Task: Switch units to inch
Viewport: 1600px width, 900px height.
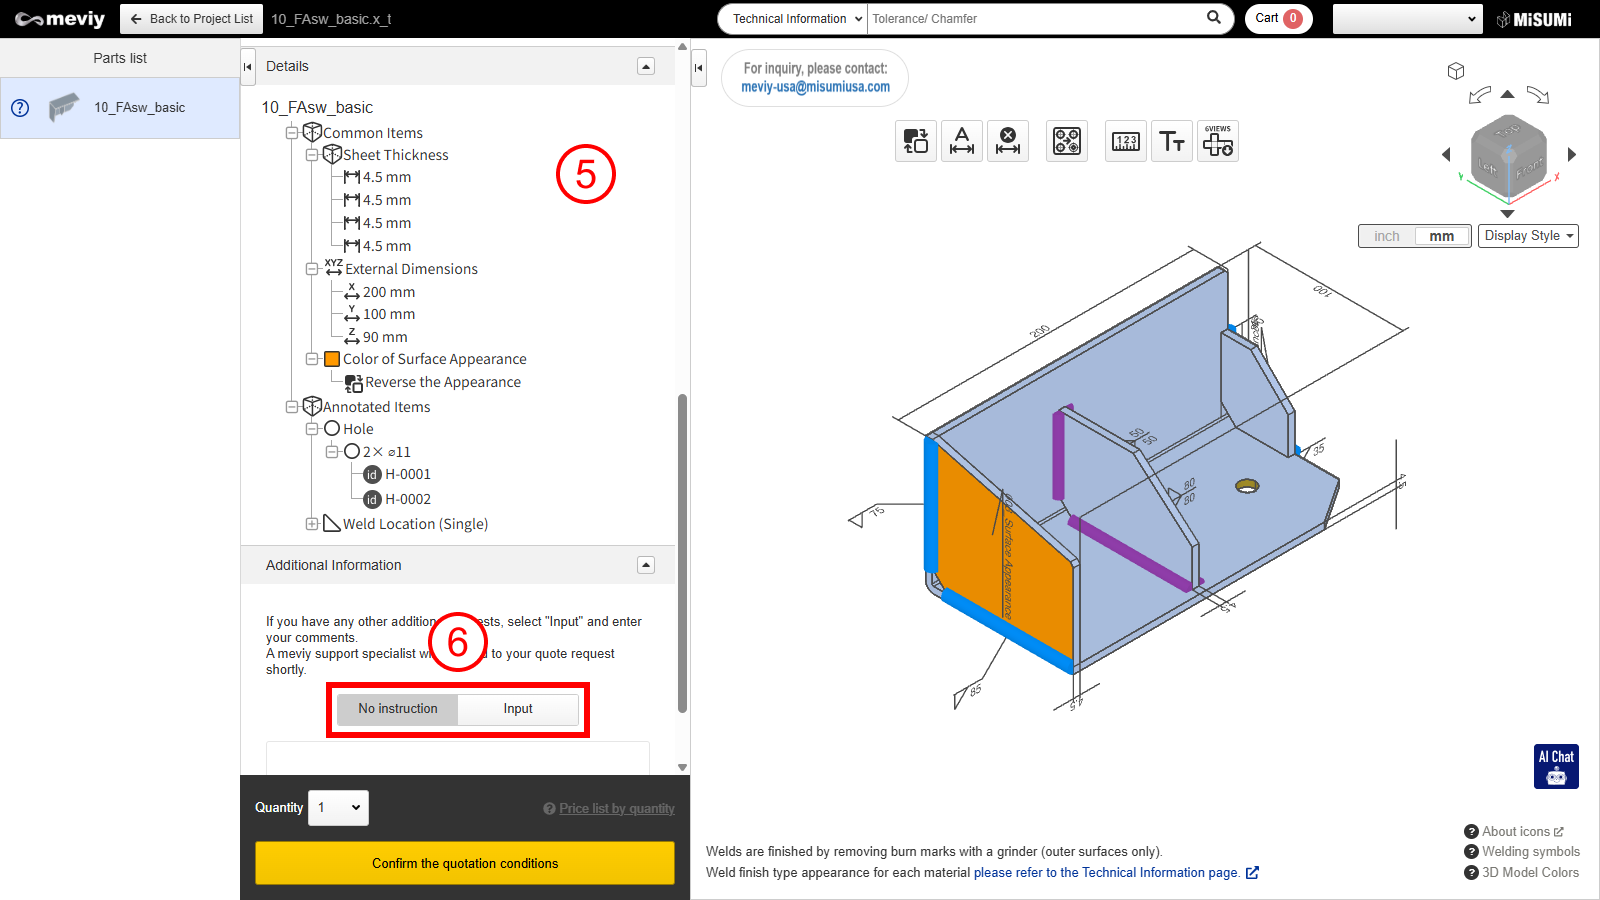Action: 1387,236
